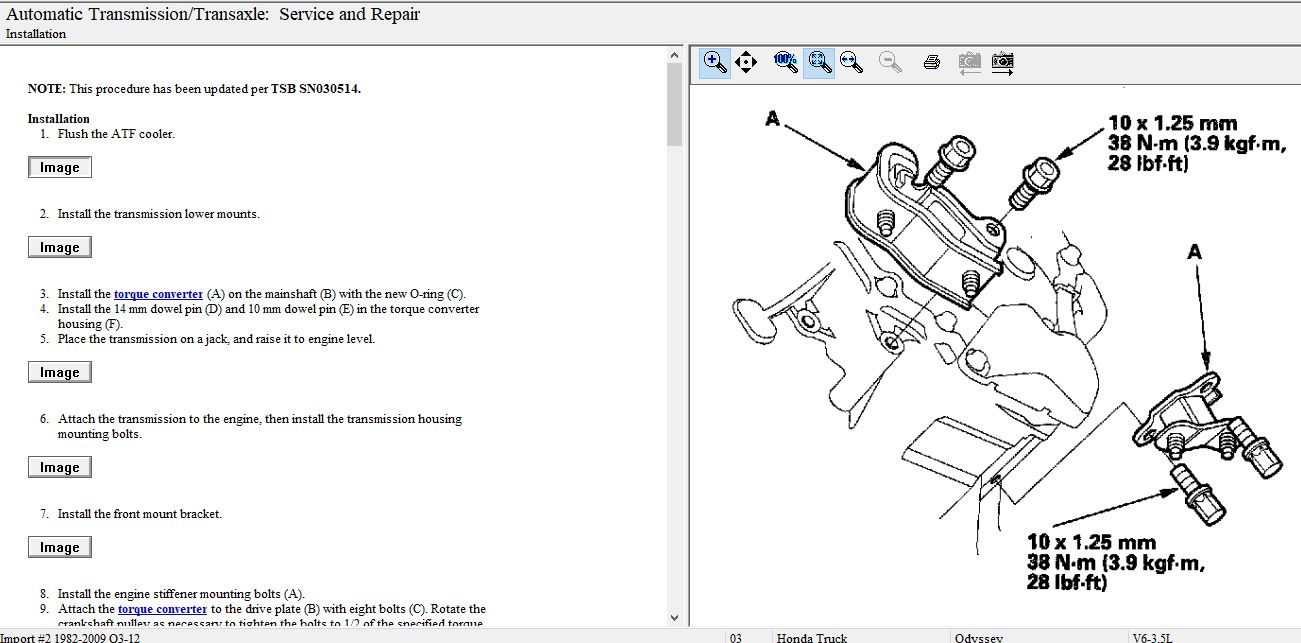Image resolution: width=1301 pixels, height=643 pixels.
Task: Open Image button under transmission lower mounts
Action: coord(60,247)
